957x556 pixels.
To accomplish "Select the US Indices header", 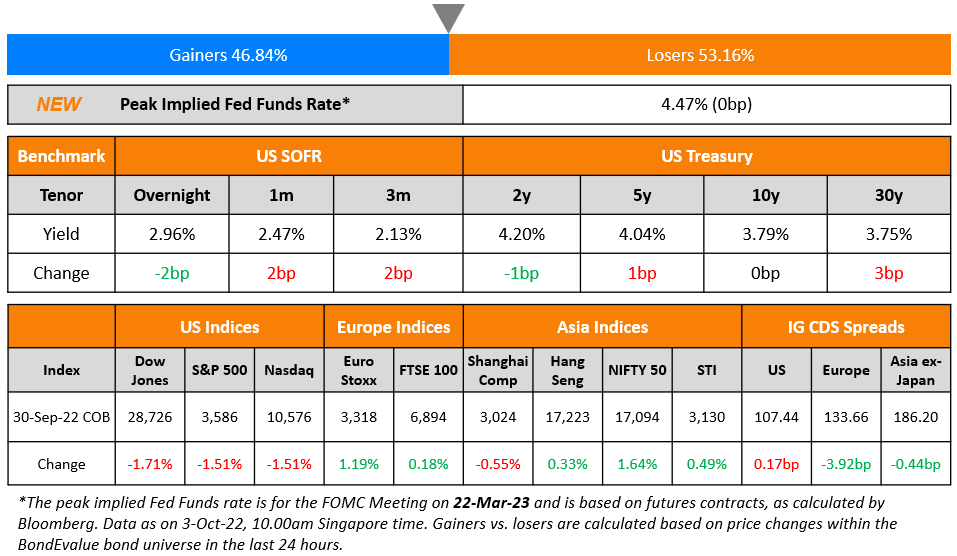I will click(219, 327).
